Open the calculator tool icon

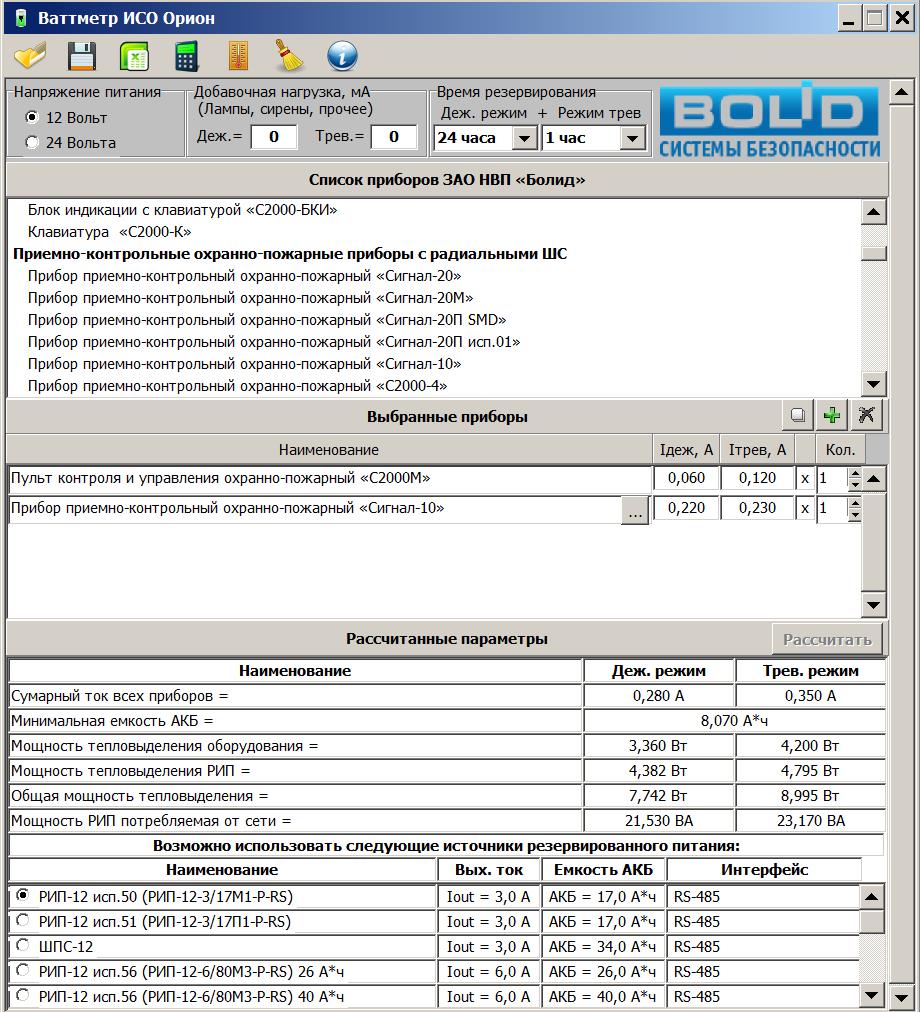[x=187, y=56]
